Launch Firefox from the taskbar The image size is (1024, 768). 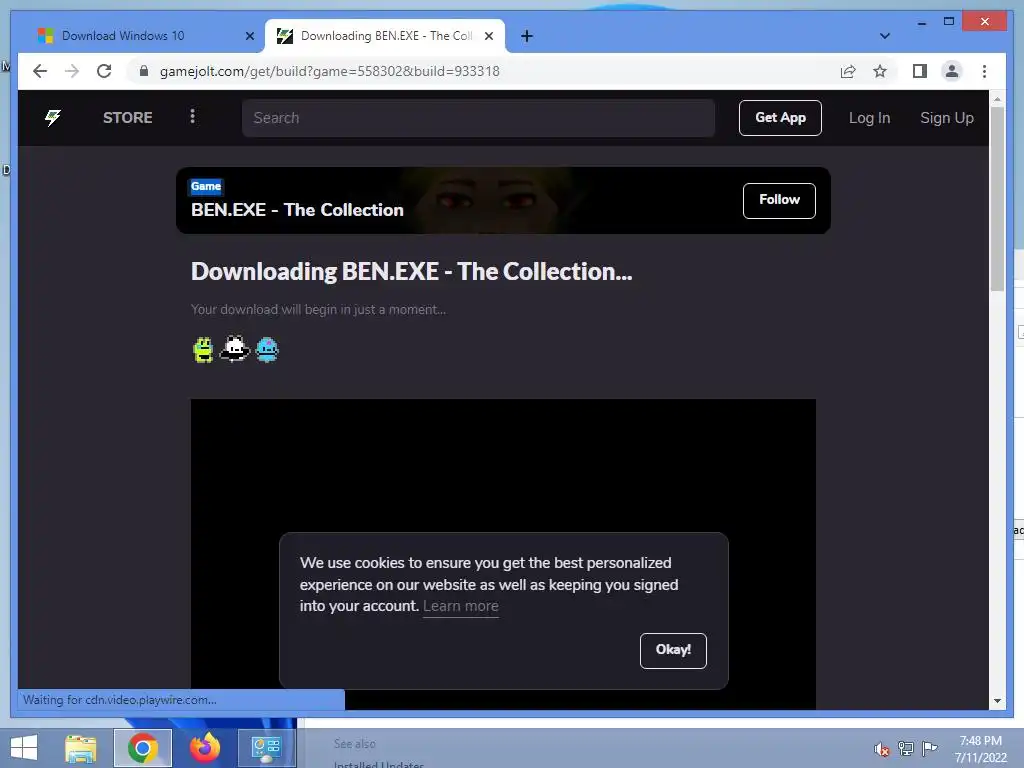204,748
